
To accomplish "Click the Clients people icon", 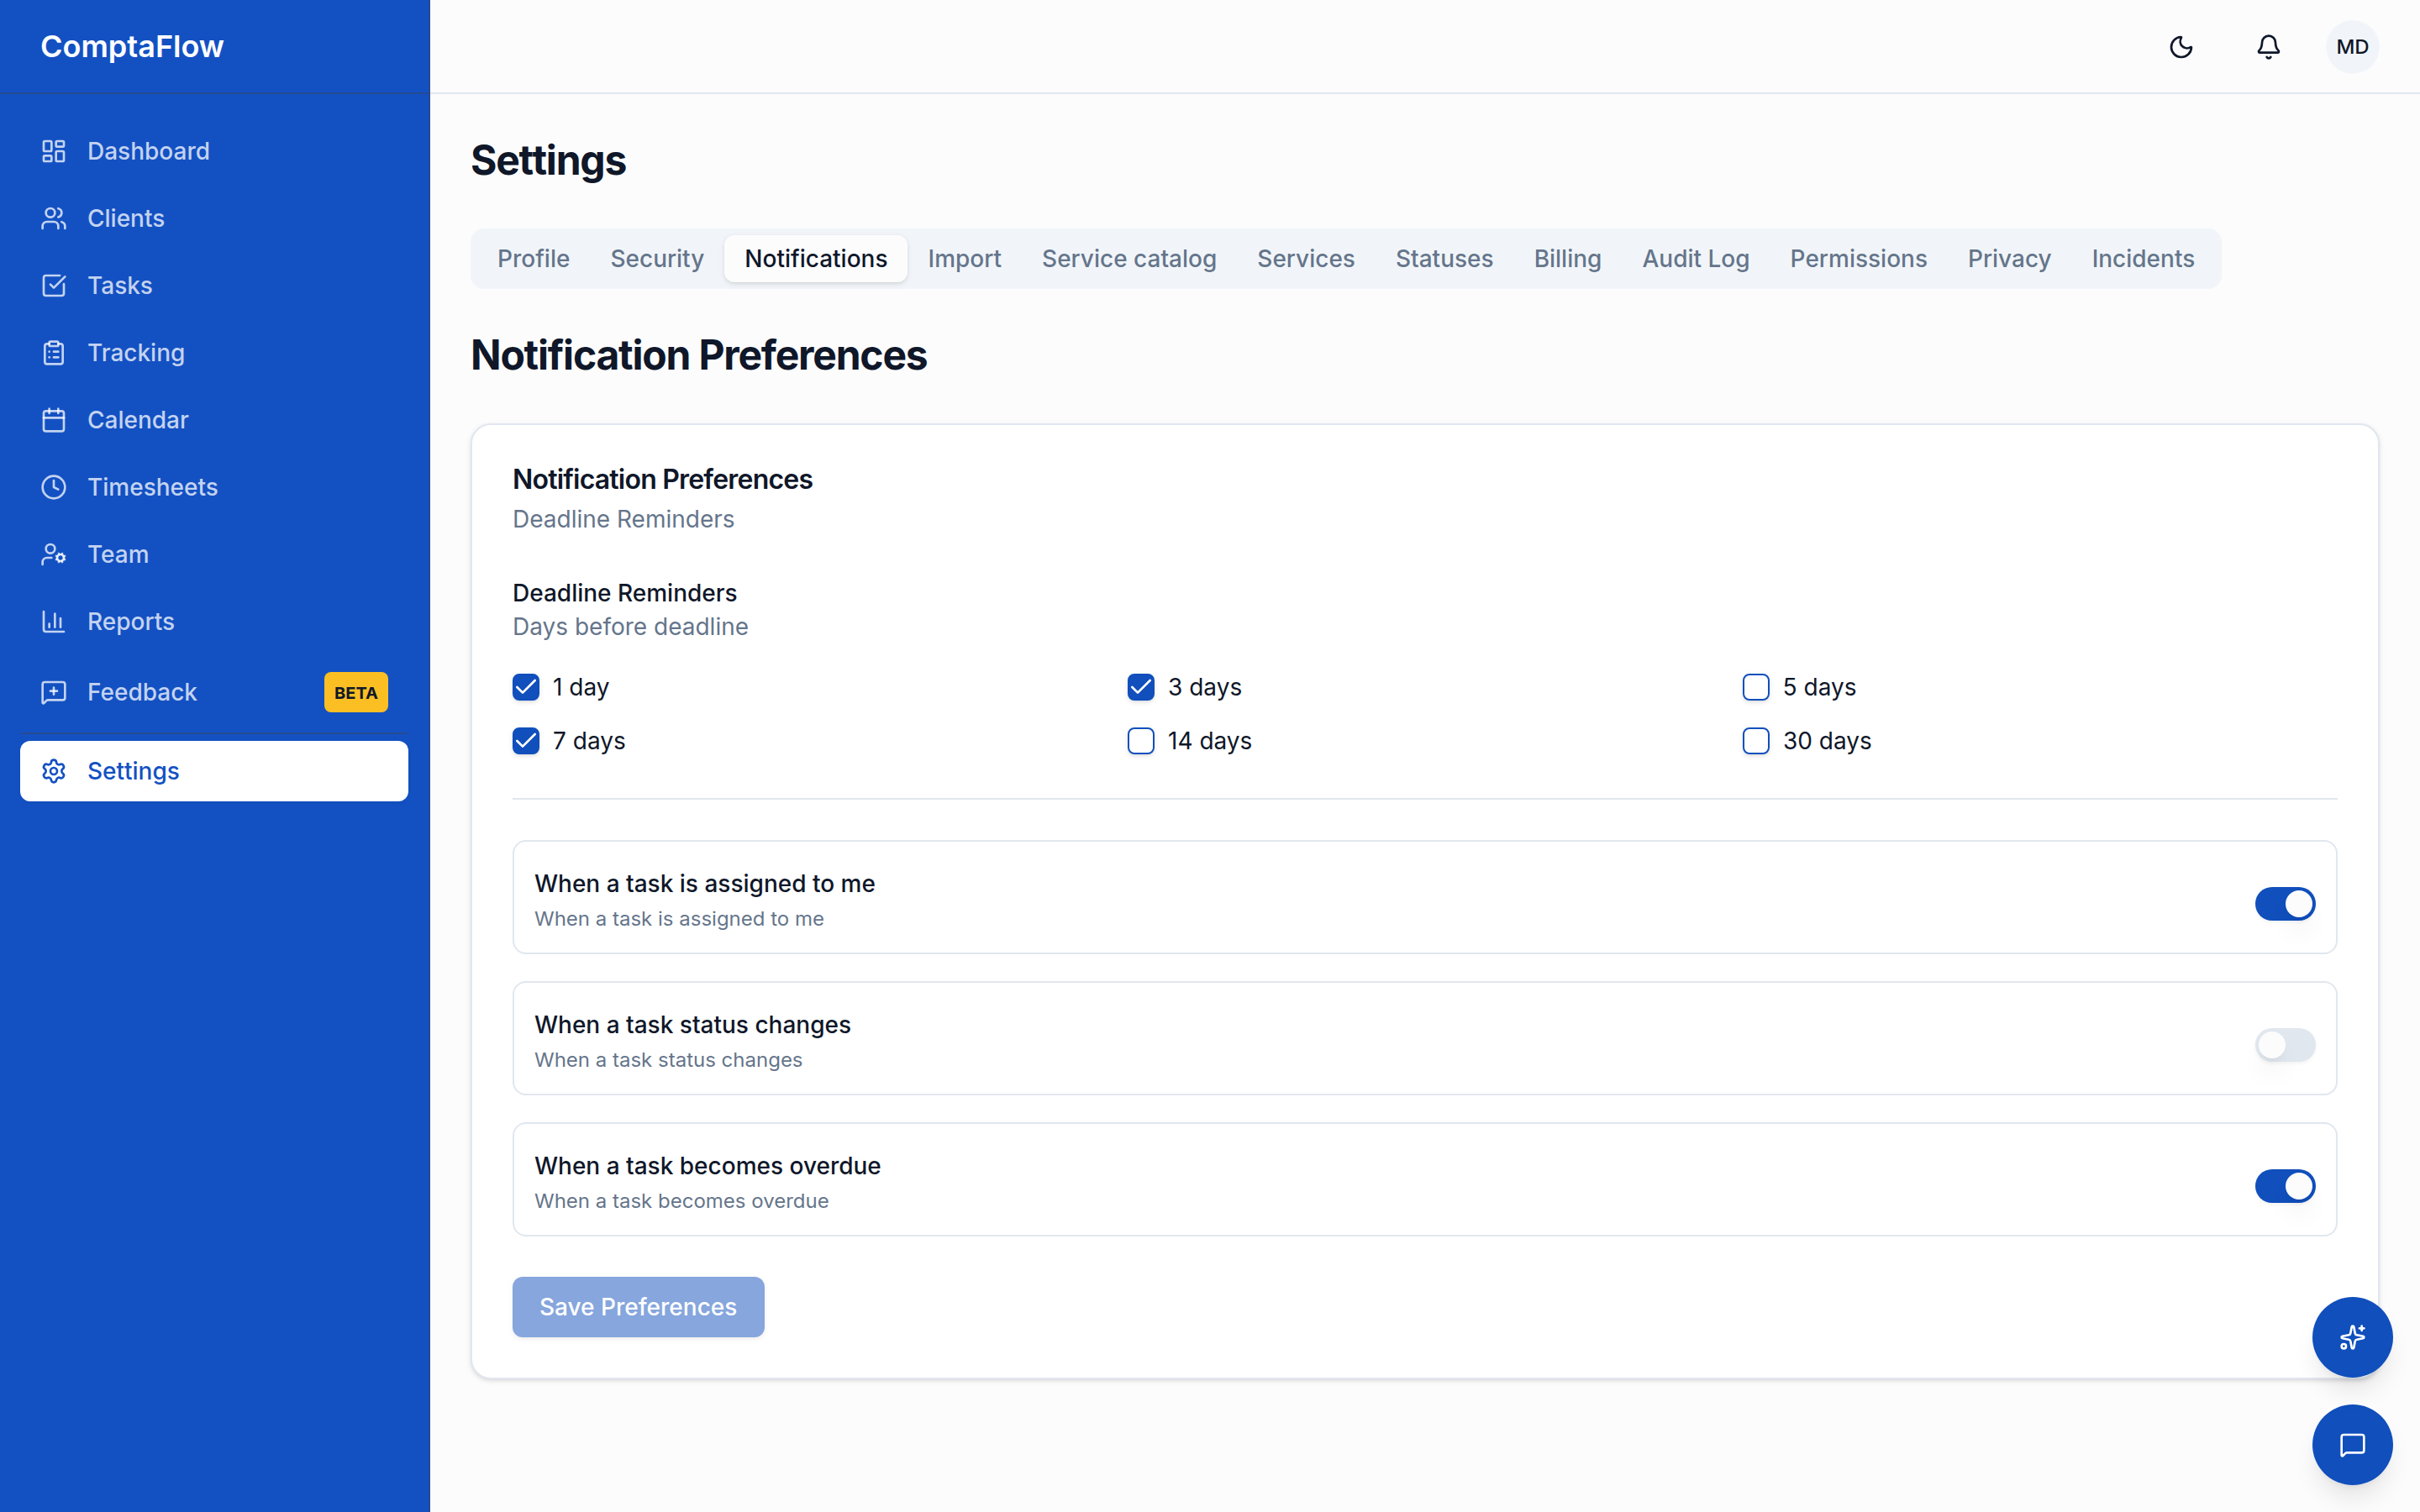I will pyautogui.click(x=54, y=218).
